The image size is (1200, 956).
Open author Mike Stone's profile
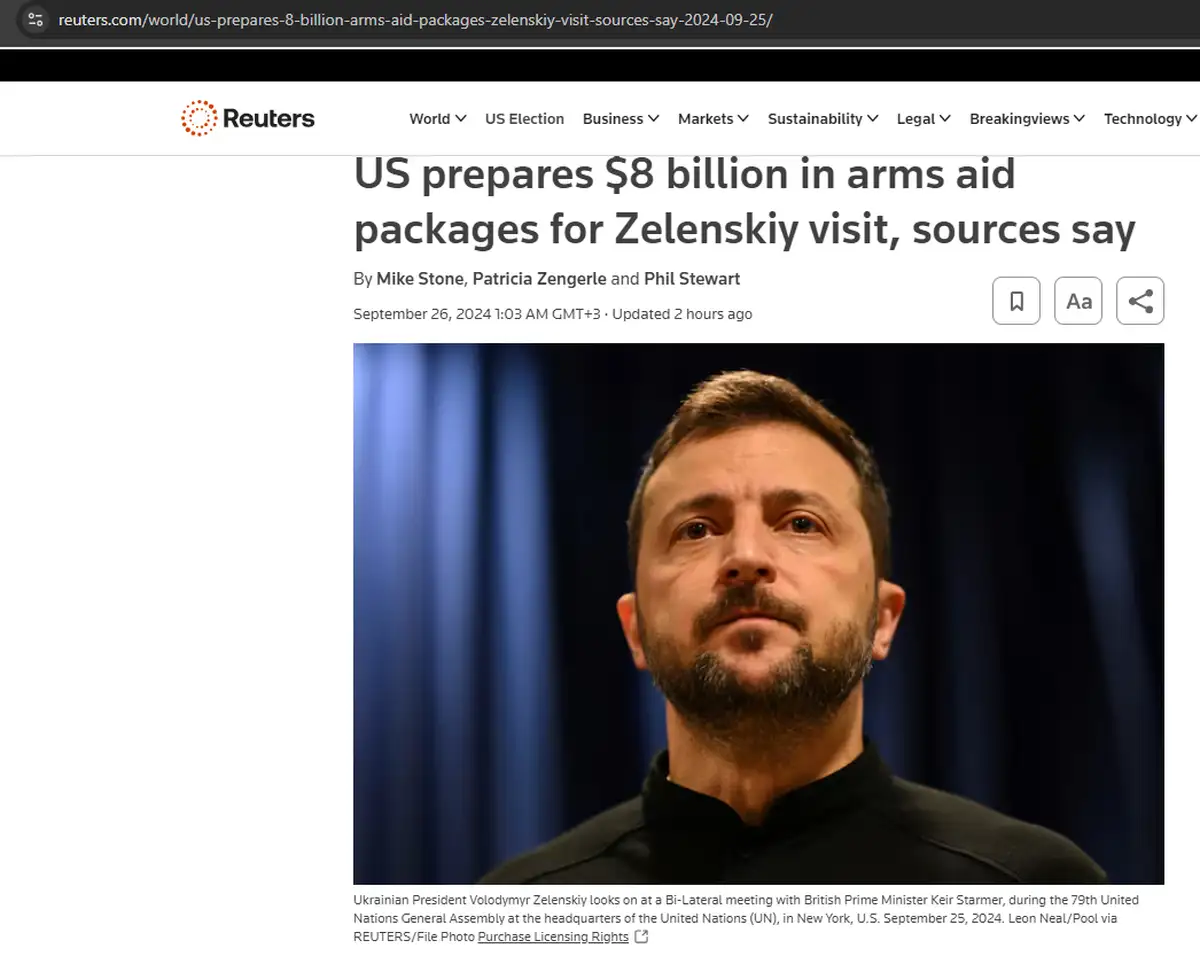pyautogui.click(x=420, y=279)
